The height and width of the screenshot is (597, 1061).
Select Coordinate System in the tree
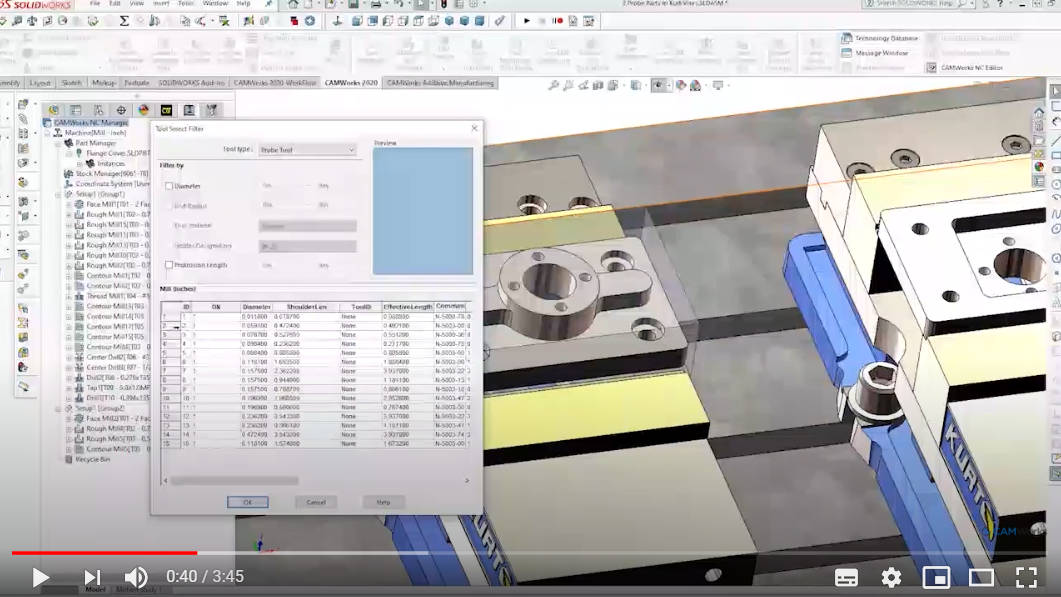pyautogui.click(x=106, y=184)
